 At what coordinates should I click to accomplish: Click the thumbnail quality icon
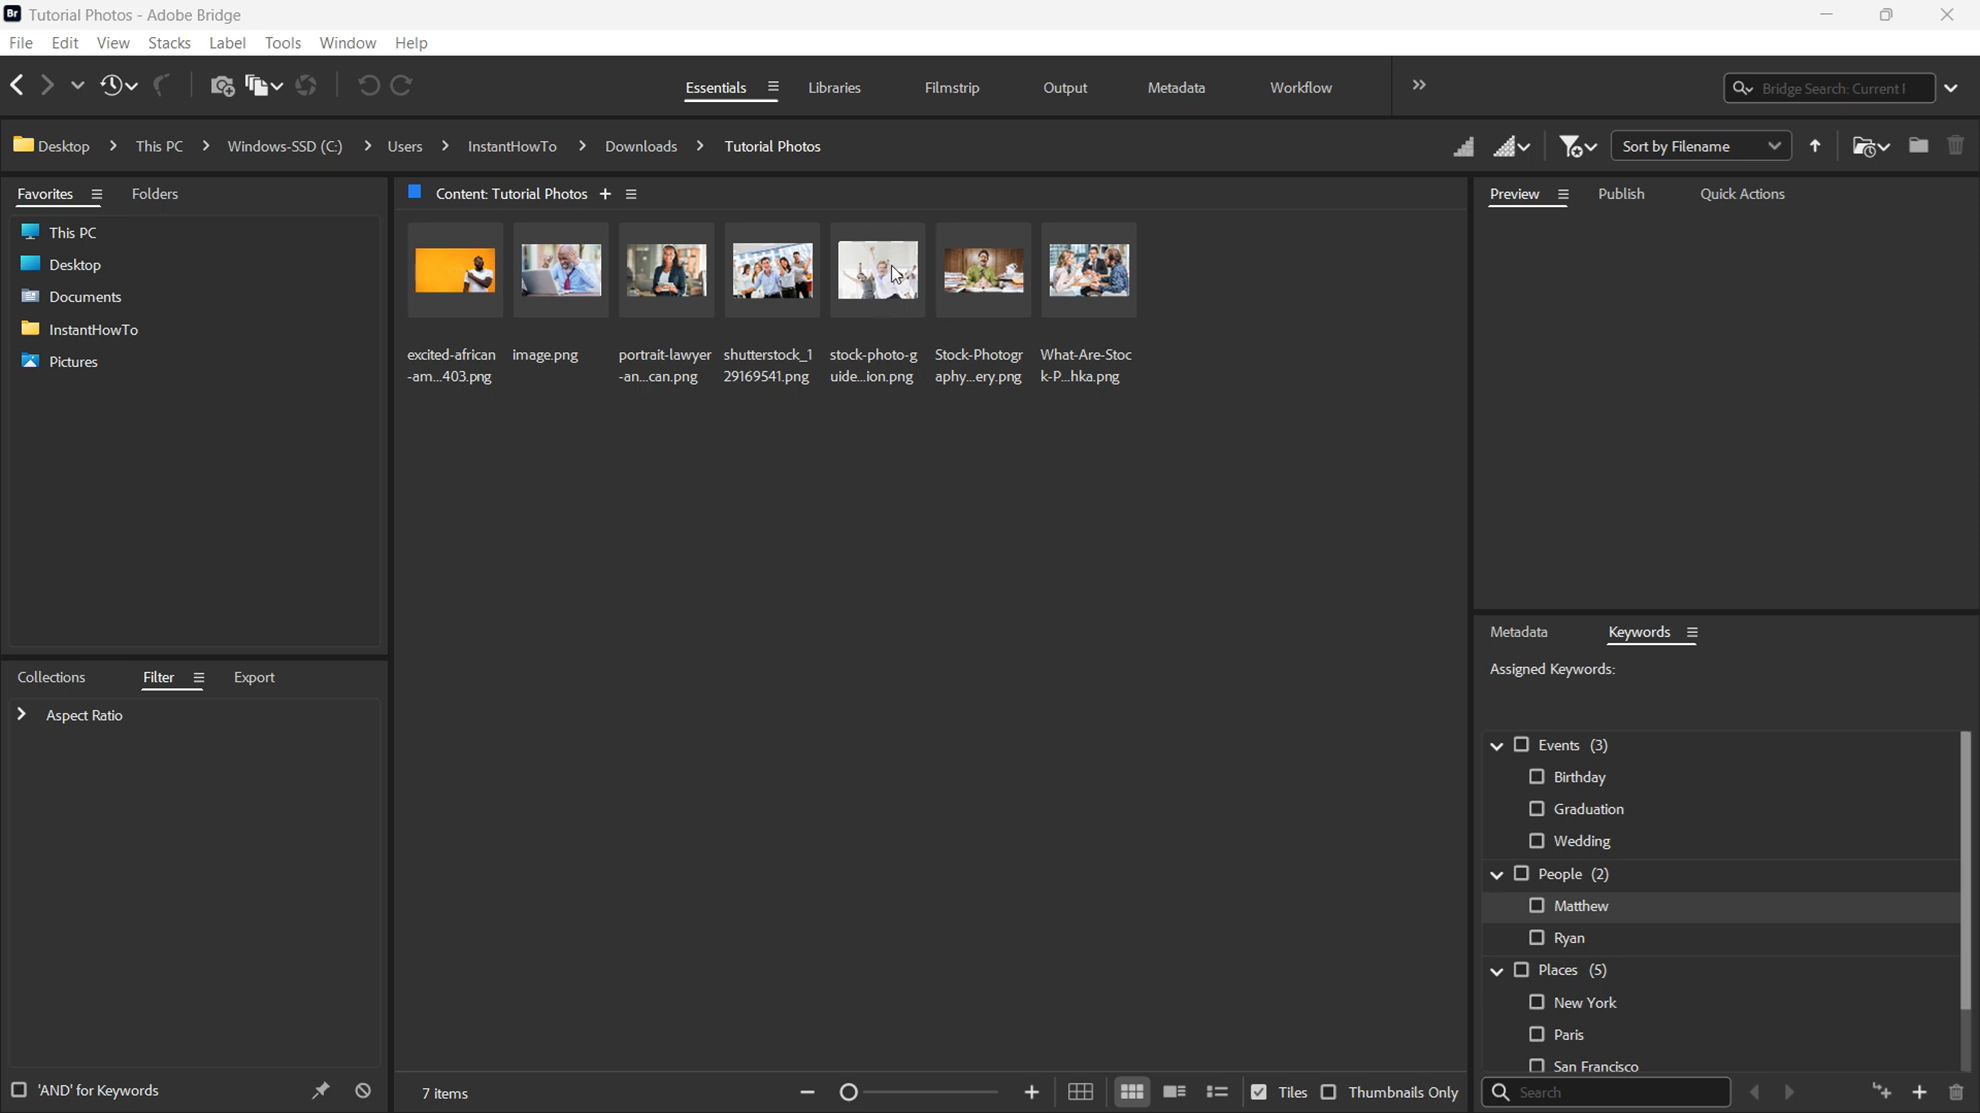1463,147
